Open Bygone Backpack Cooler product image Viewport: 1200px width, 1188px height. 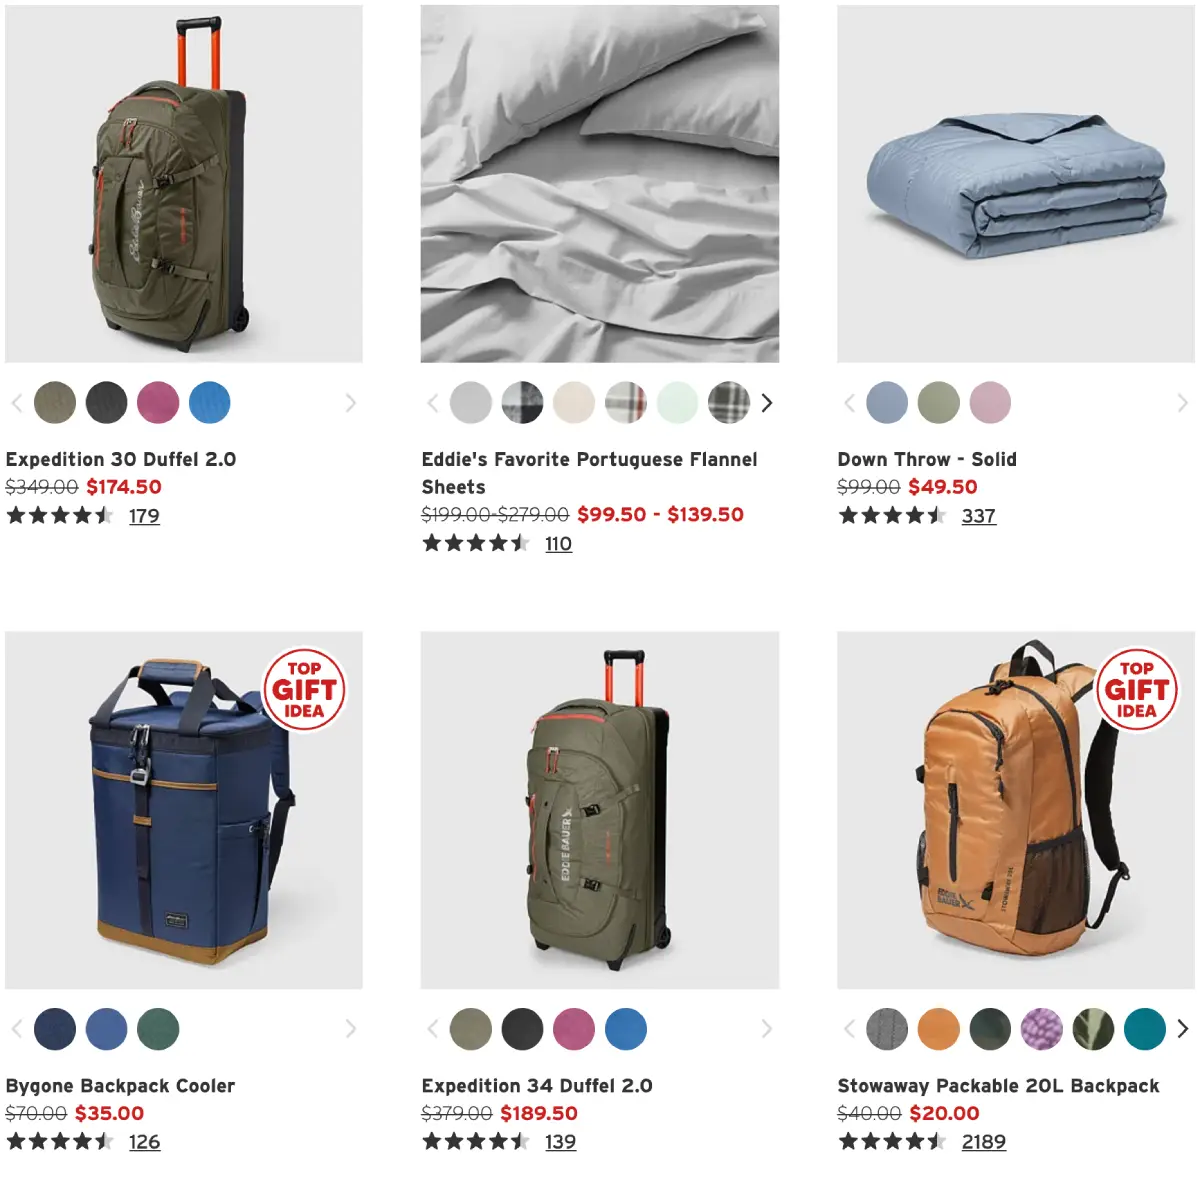(184, 810)
